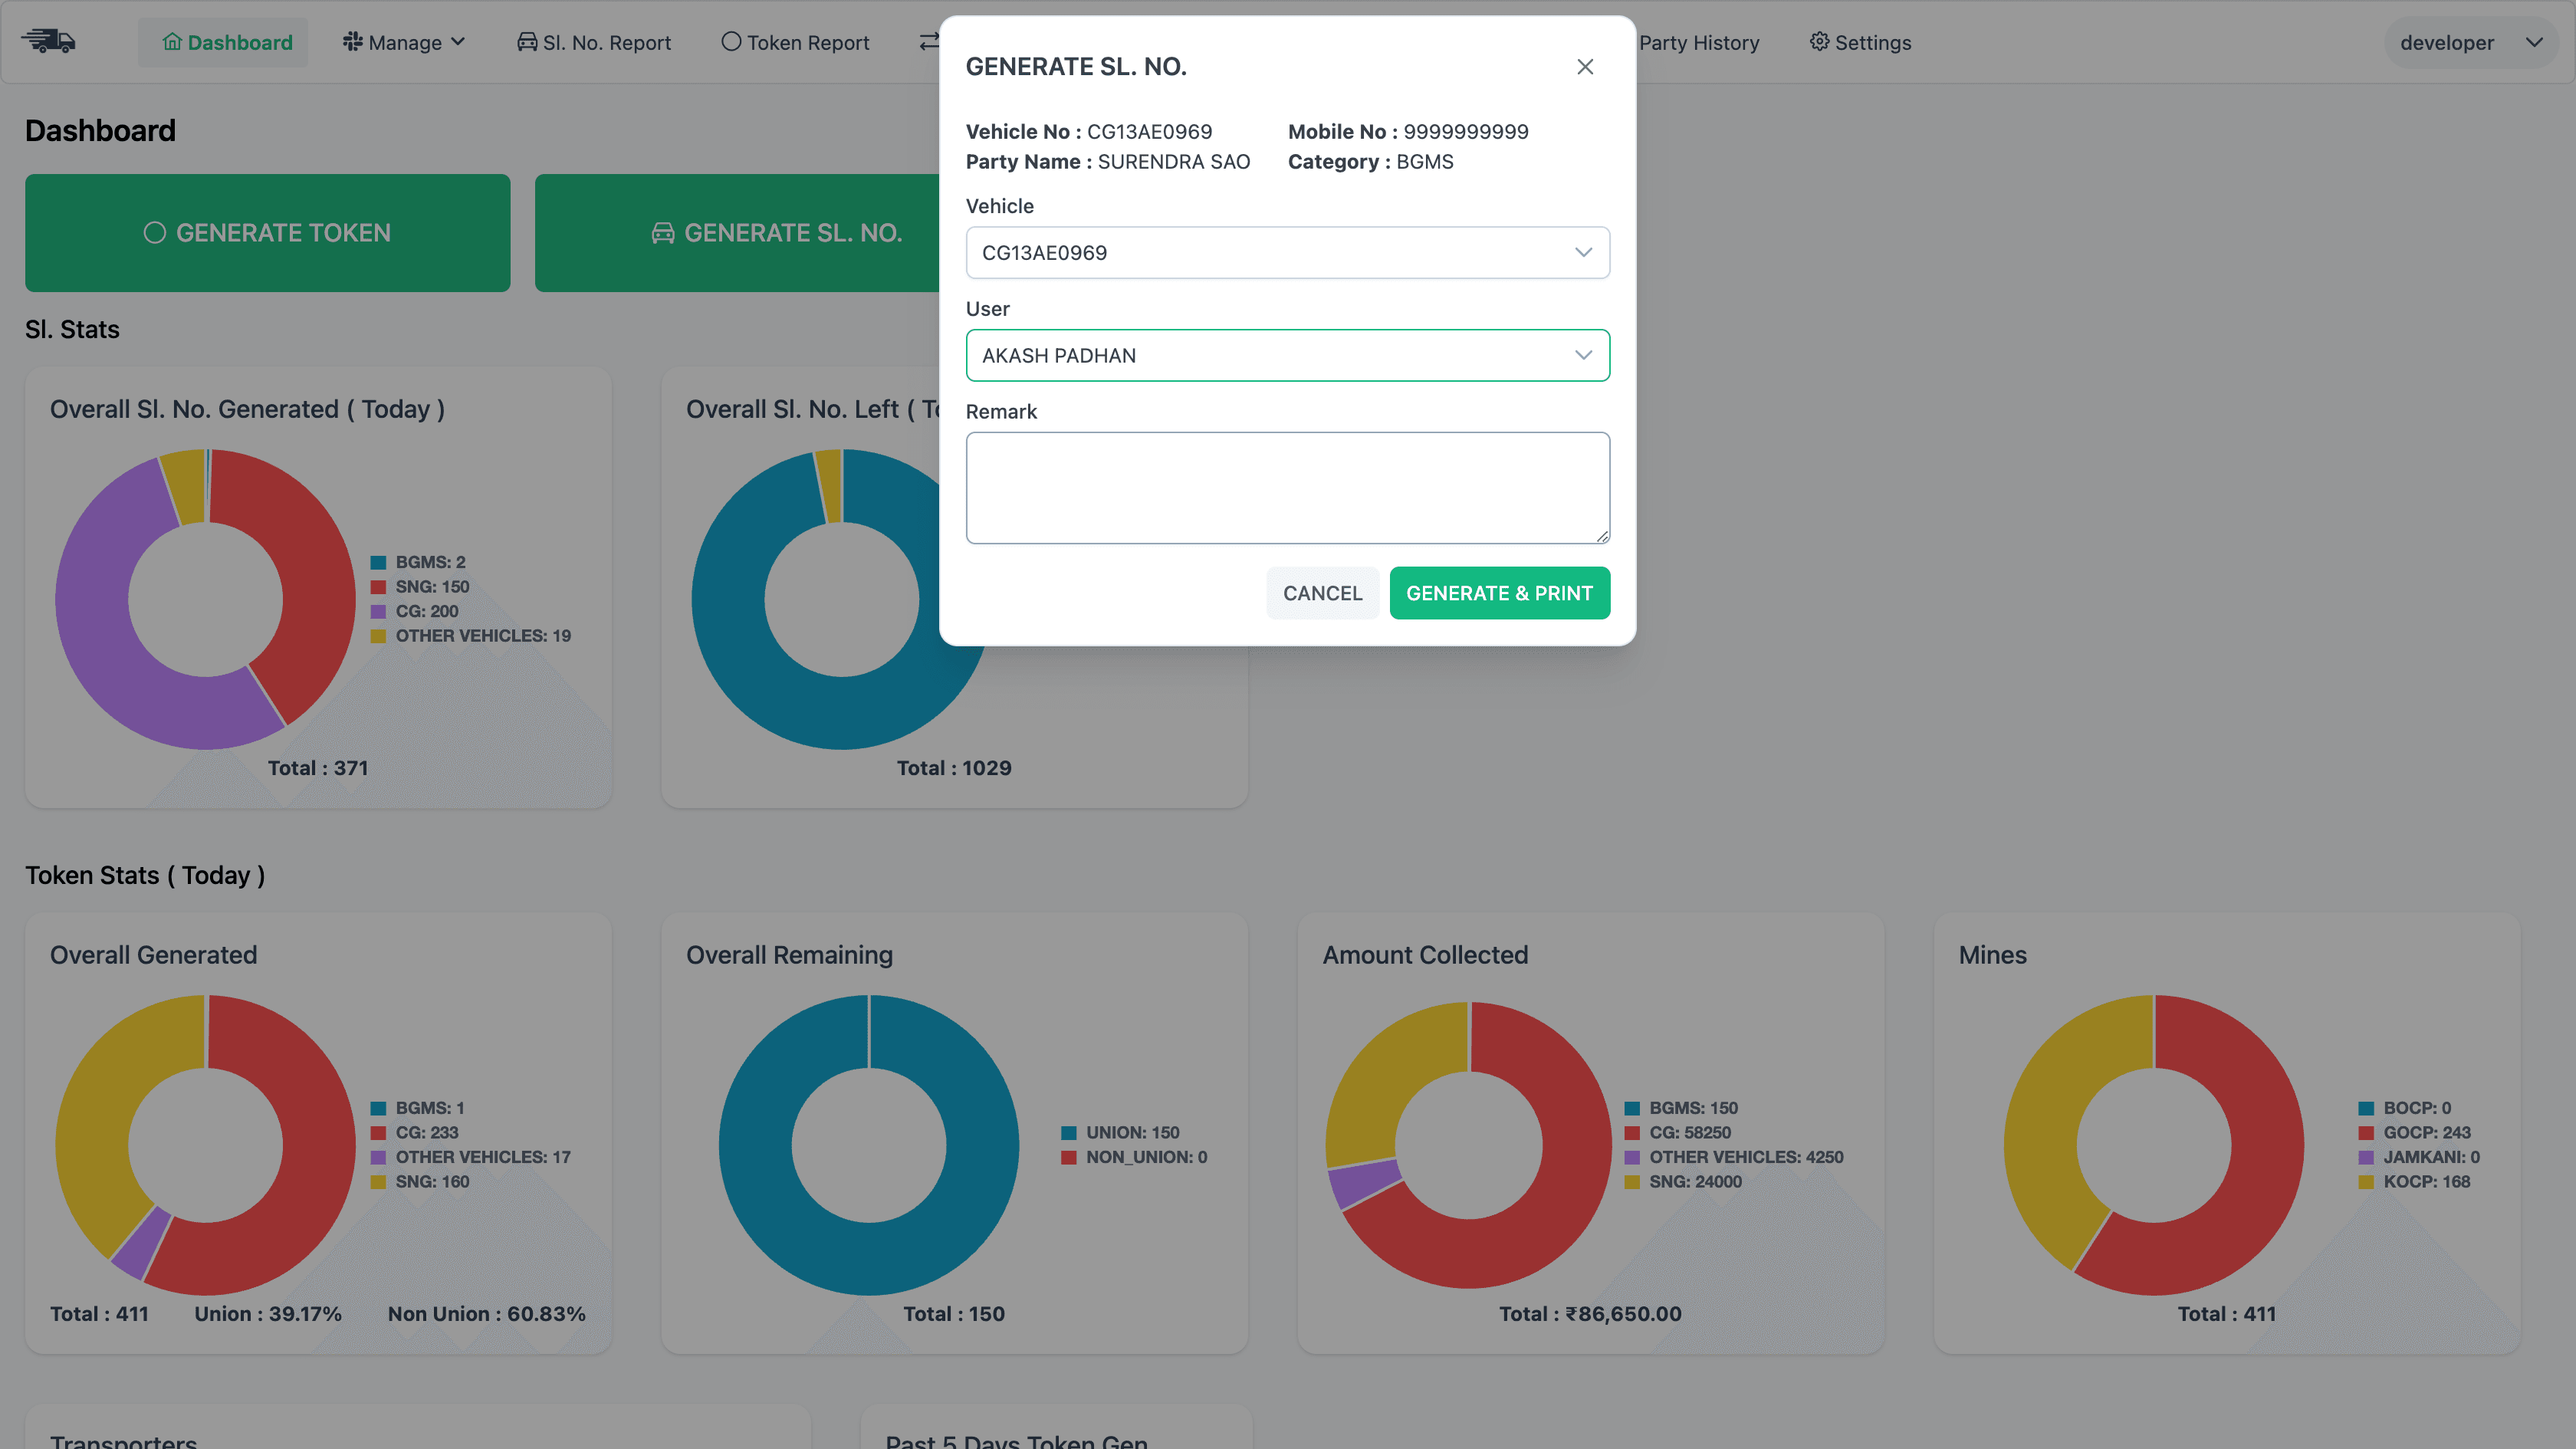
Task: Toggle the GOCP legend in Mines chart
Action: (x=2426, y=1133)
